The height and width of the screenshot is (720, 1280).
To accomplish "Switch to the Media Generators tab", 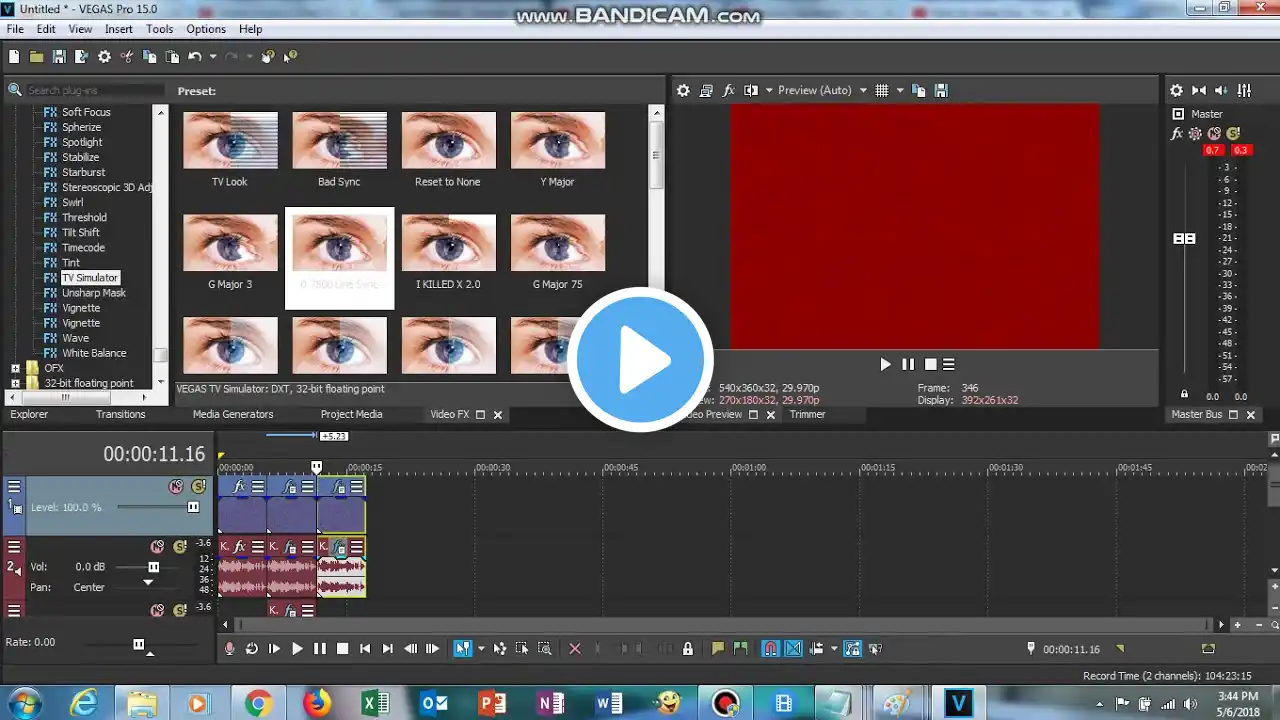I will click(233, 414).
